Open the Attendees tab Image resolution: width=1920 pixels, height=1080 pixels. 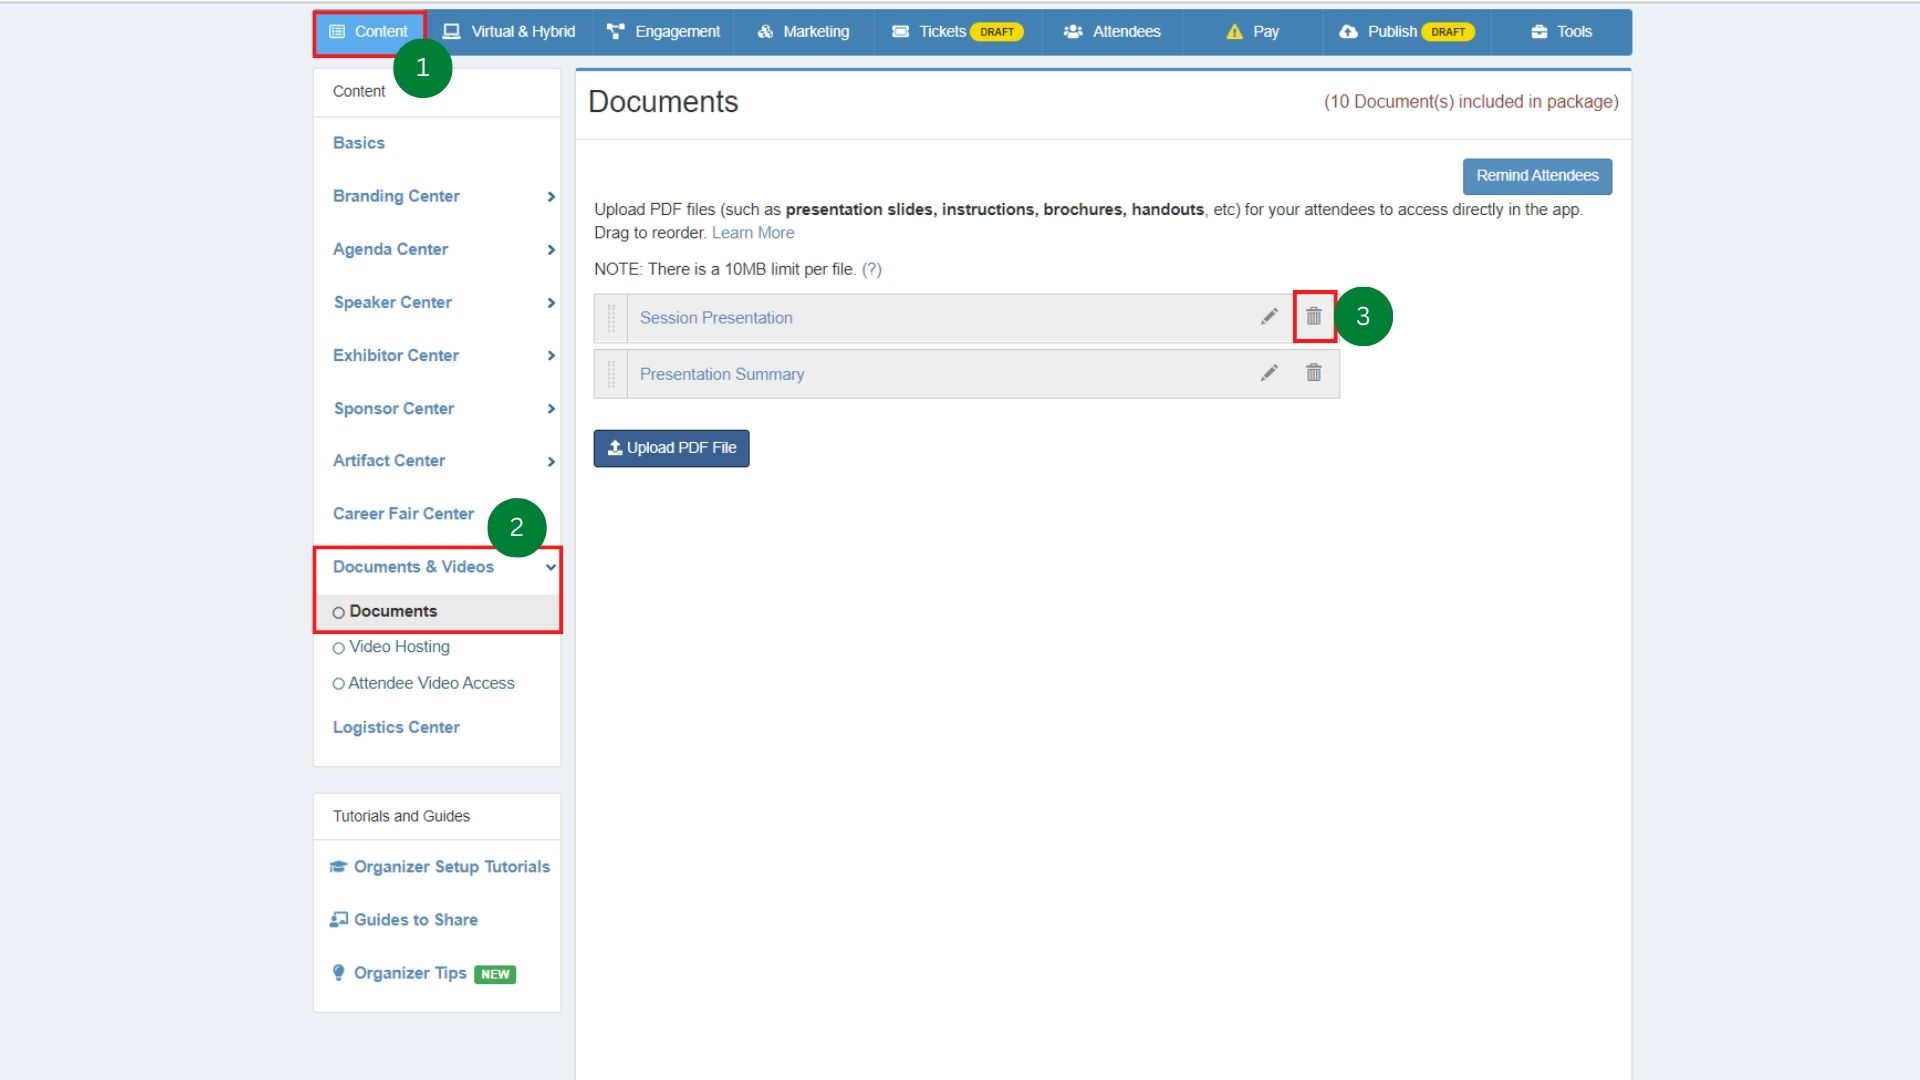point(1112,32)
